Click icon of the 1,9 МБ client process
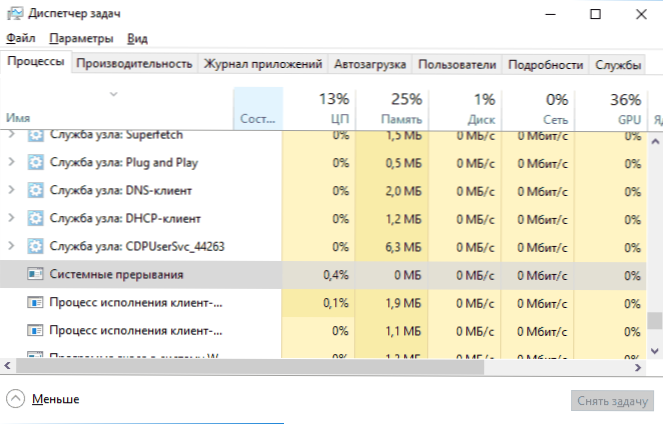 coord(35,303)
